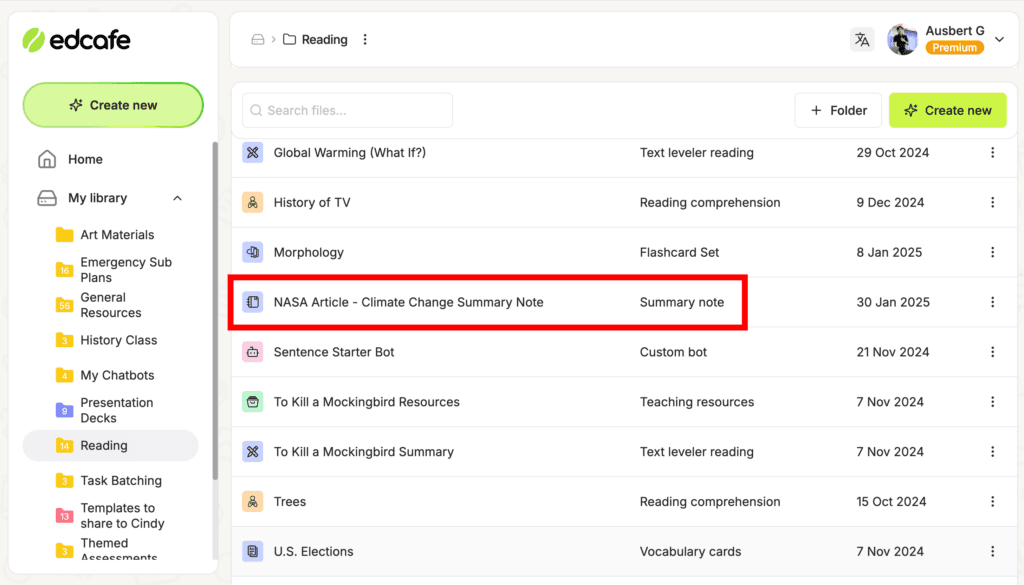Open the My Chatbots folder
This screenshot has width=1024, height=585.
(117, 375)
